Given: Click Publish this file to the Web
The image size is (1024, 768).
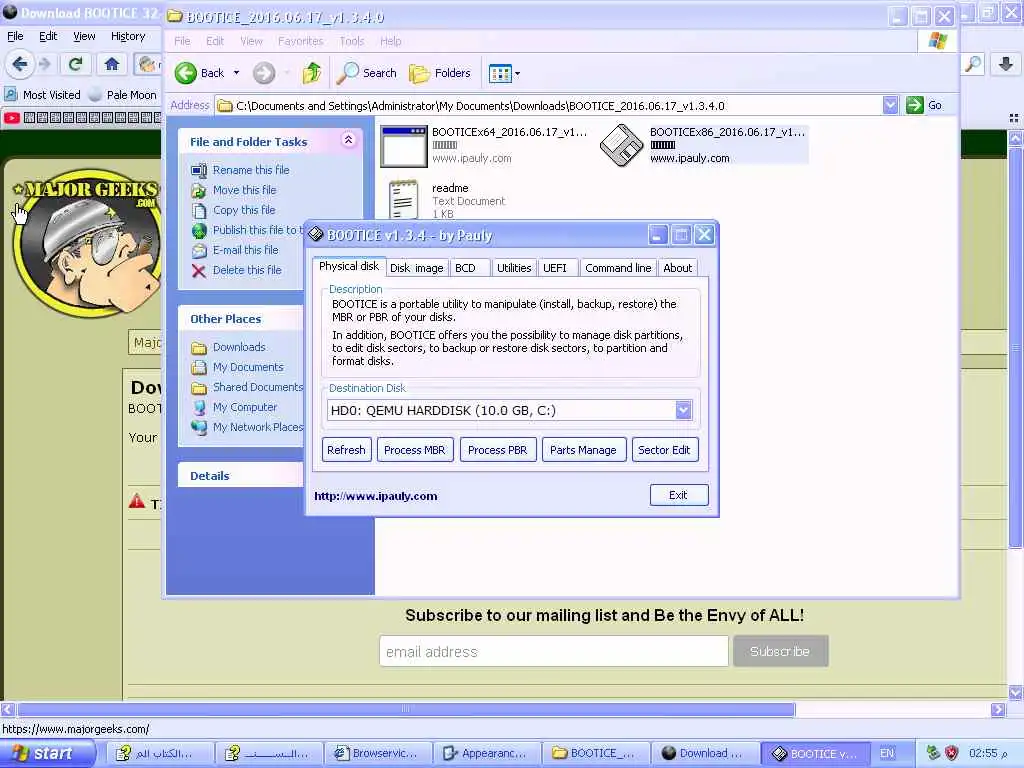Looking at the screenshot, I should [x=258, y=230].
